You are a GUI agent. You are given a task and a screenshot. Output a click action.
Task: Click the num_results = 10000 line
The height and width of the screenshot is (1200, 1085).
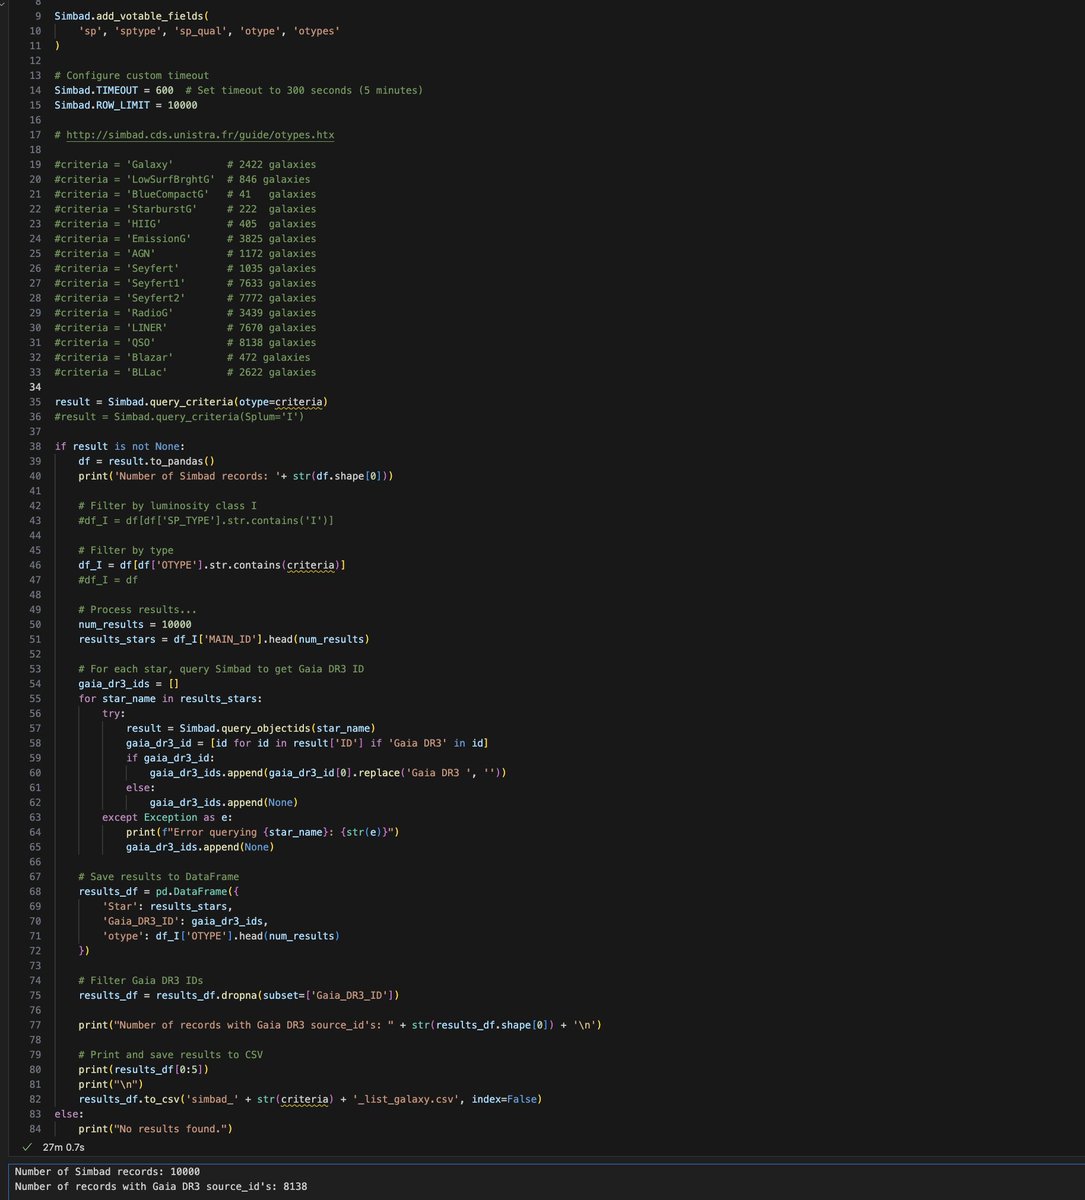pos(134,624)
